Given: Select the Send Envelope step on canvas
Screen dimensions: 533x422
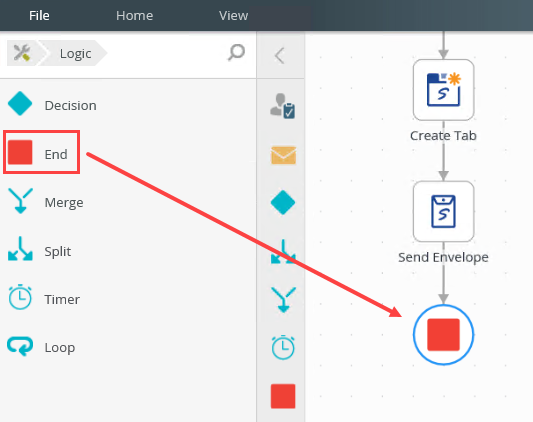Looking at the screenshot, I should (444, 212).
